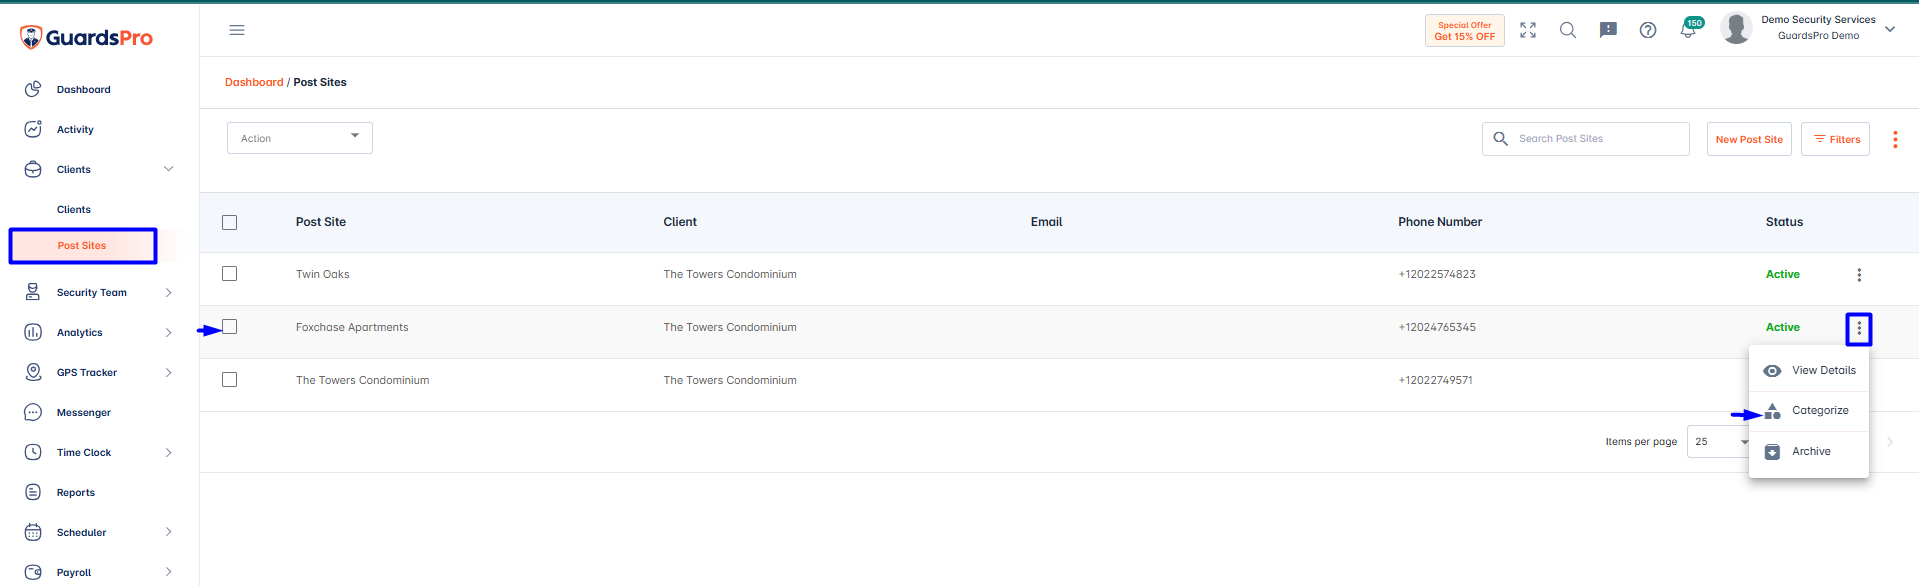1919x586 pixels.
Task: Click the Search Post Sites field
Action: 1586,139
